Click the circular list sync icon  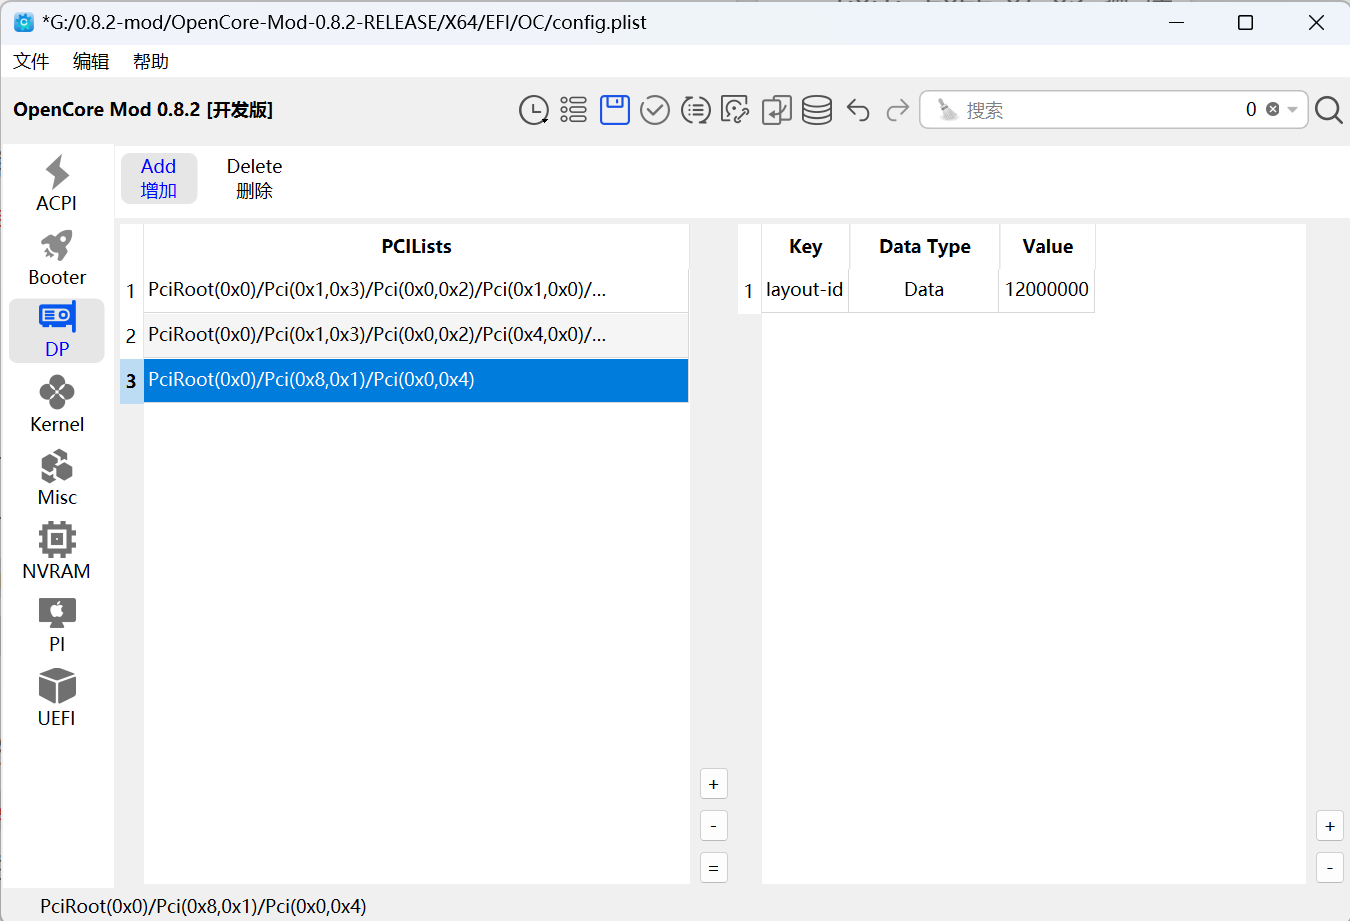click(696, 110)
